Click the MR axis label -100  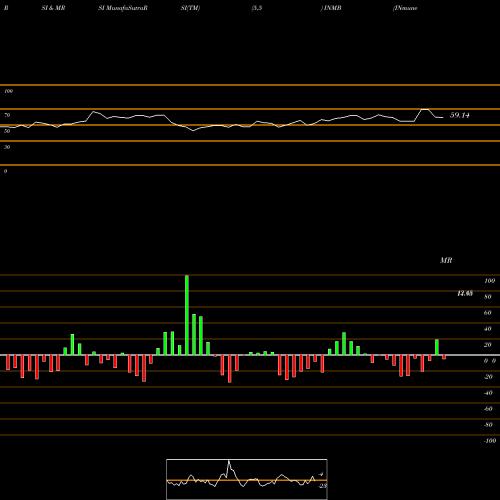(x=490, y=441)
